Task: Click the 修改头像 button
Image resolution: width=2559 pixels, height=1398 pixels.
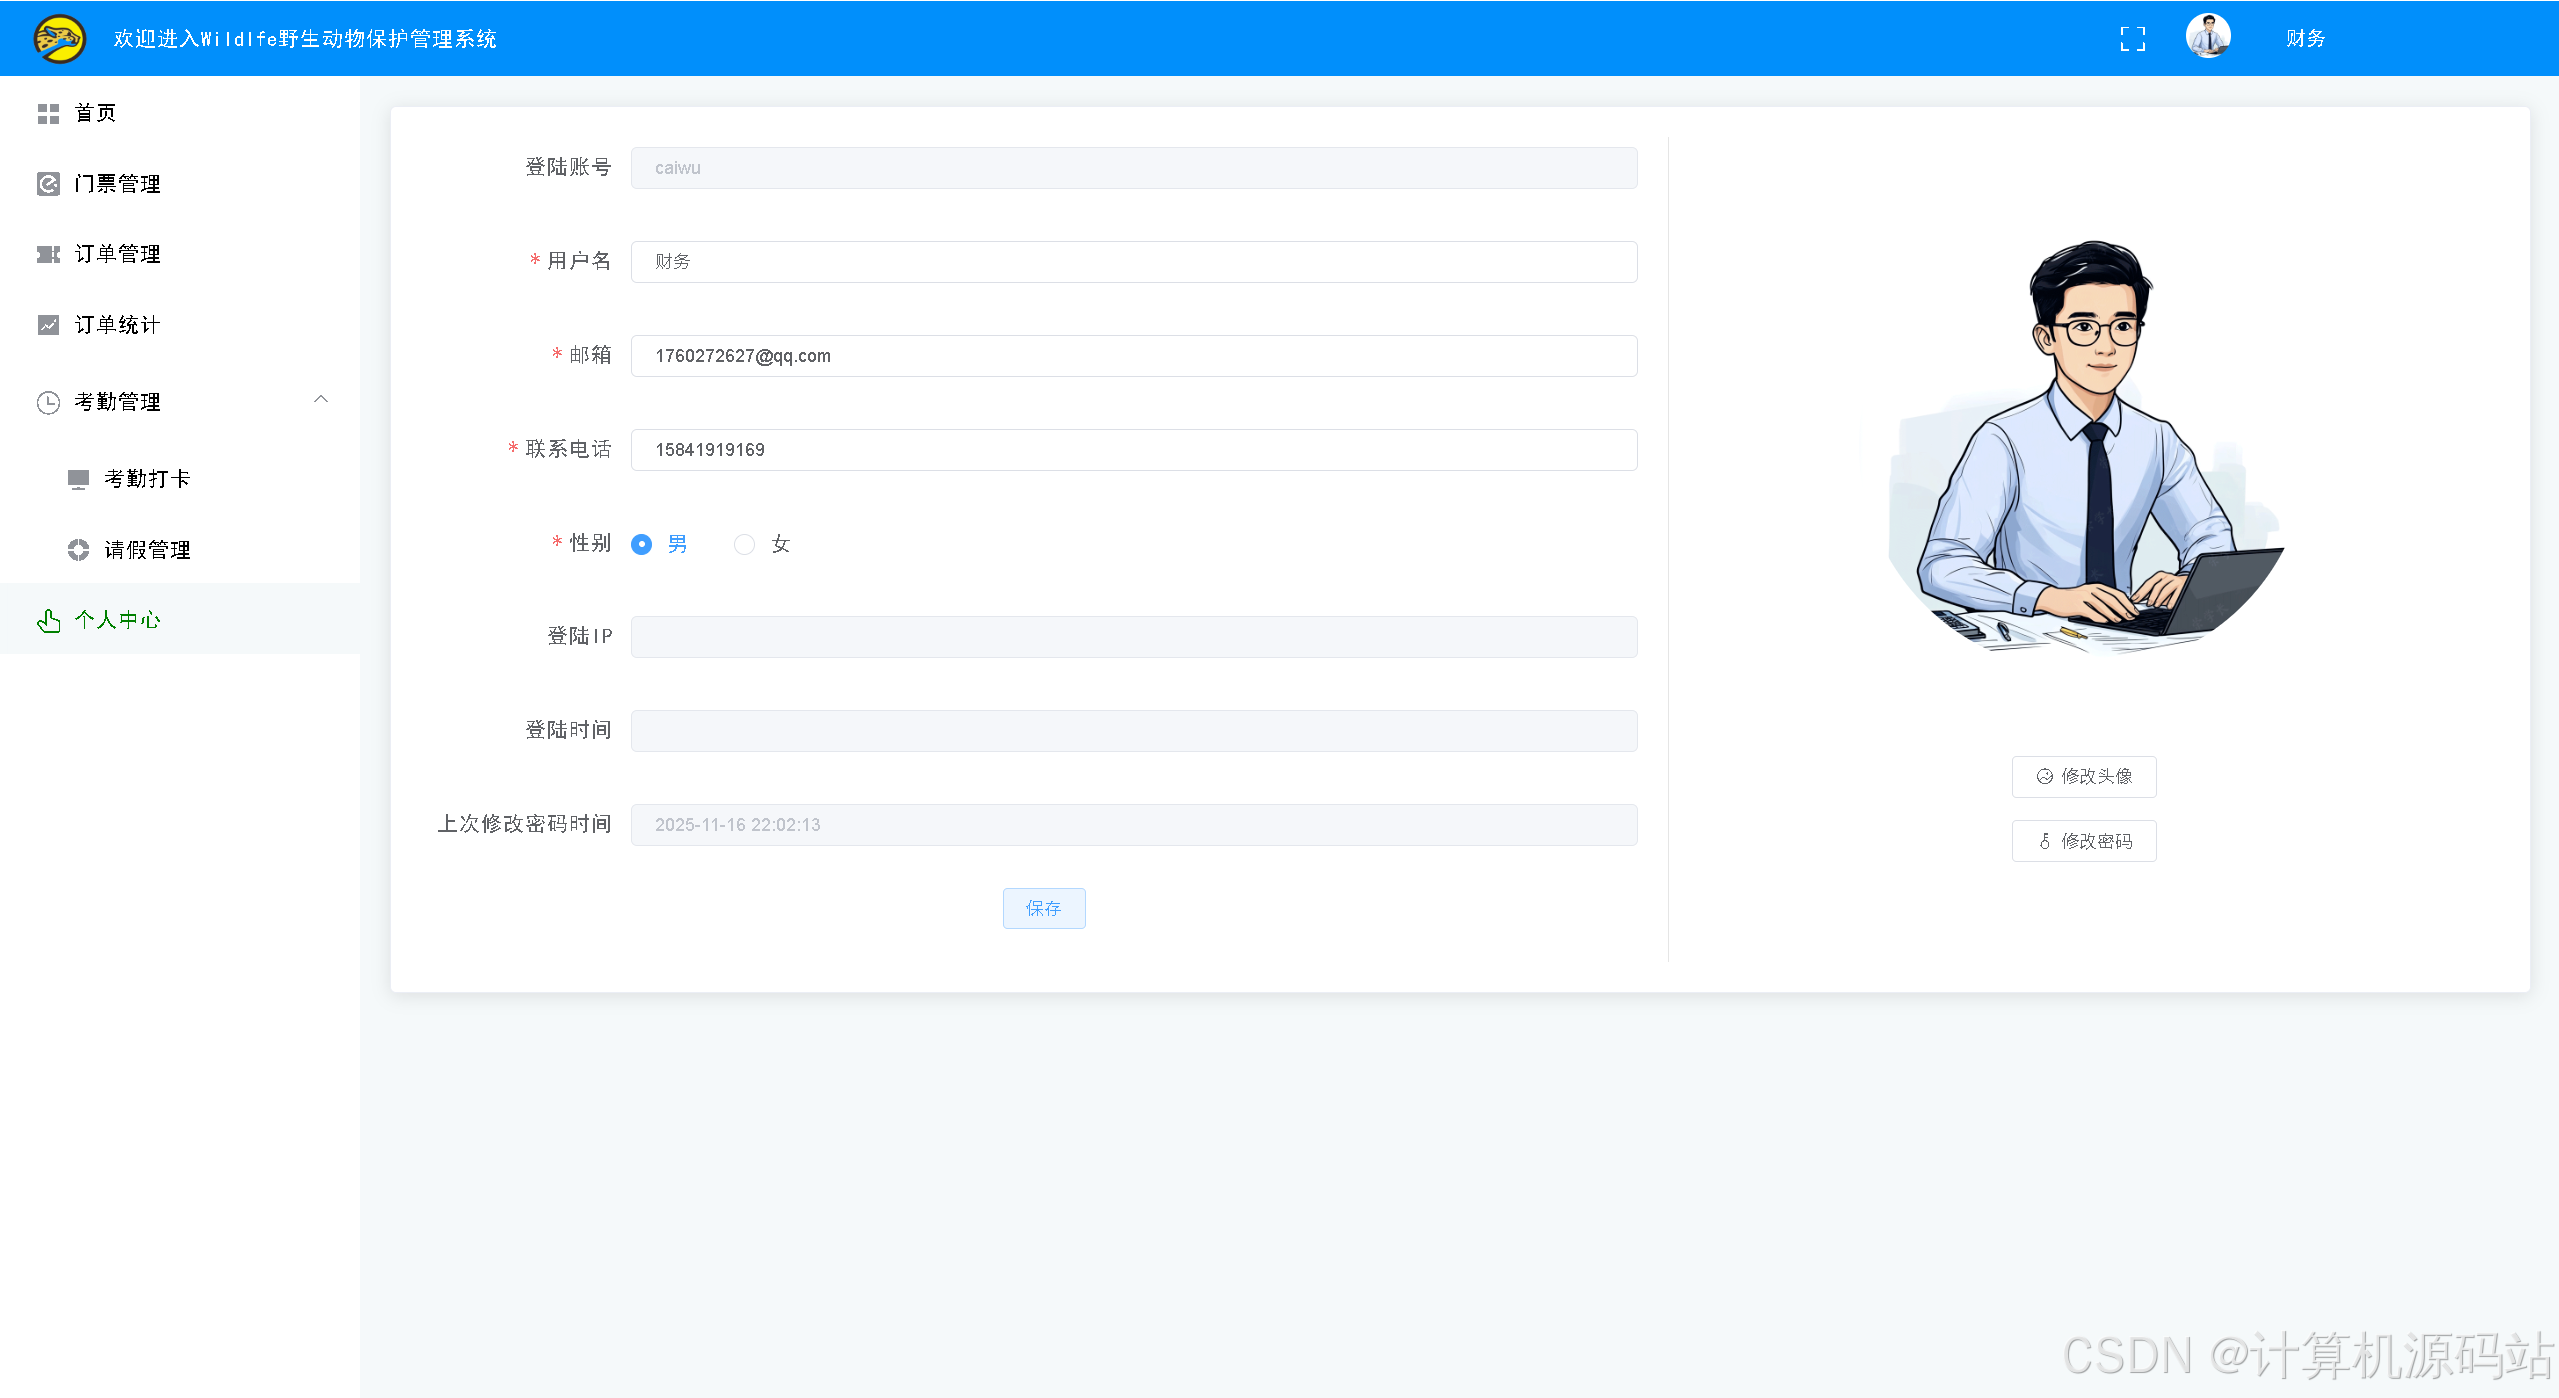Action: point(2084,777)
